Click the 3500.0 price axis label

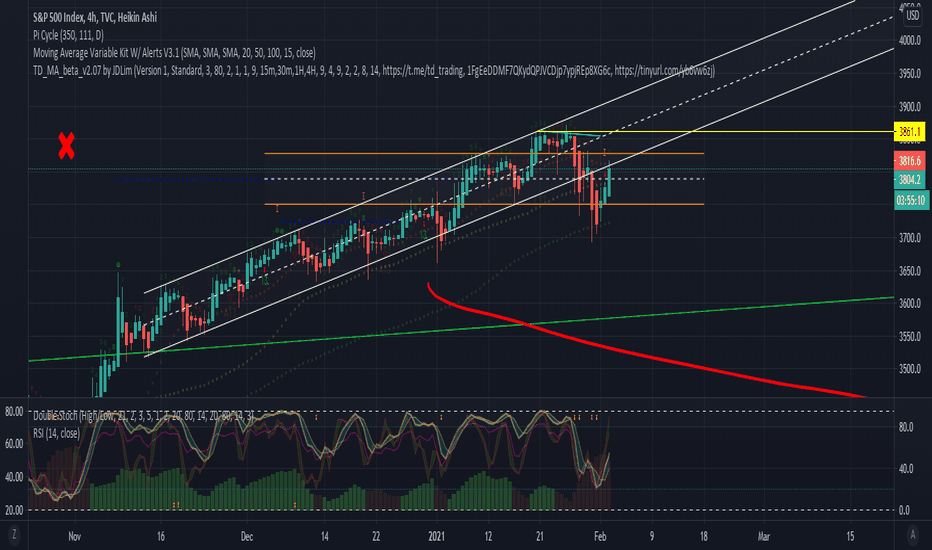(x=909, y=369)
